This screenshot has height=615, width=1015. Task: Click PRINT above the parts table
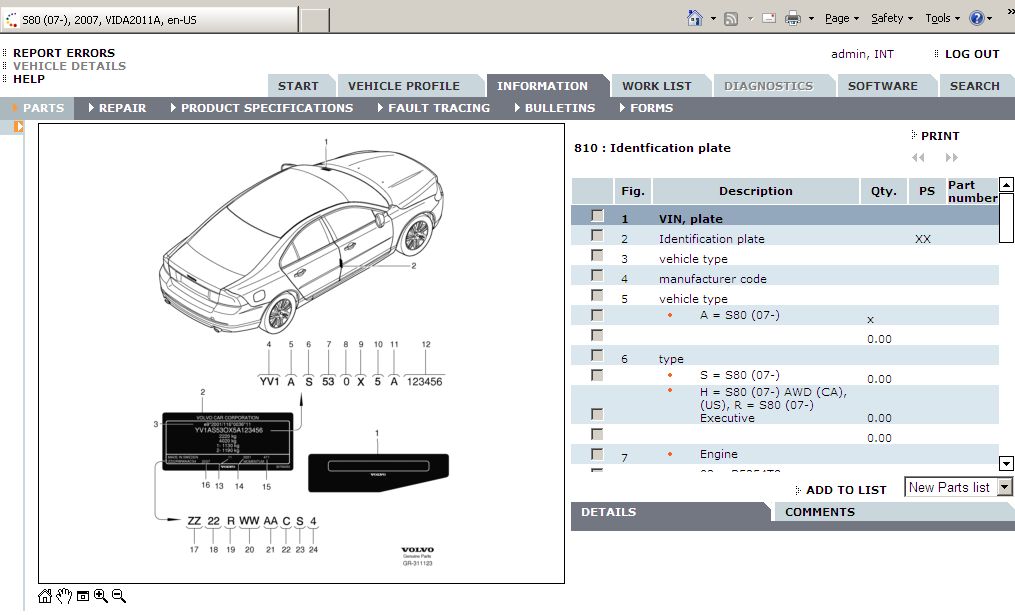[x=940, y=136]
